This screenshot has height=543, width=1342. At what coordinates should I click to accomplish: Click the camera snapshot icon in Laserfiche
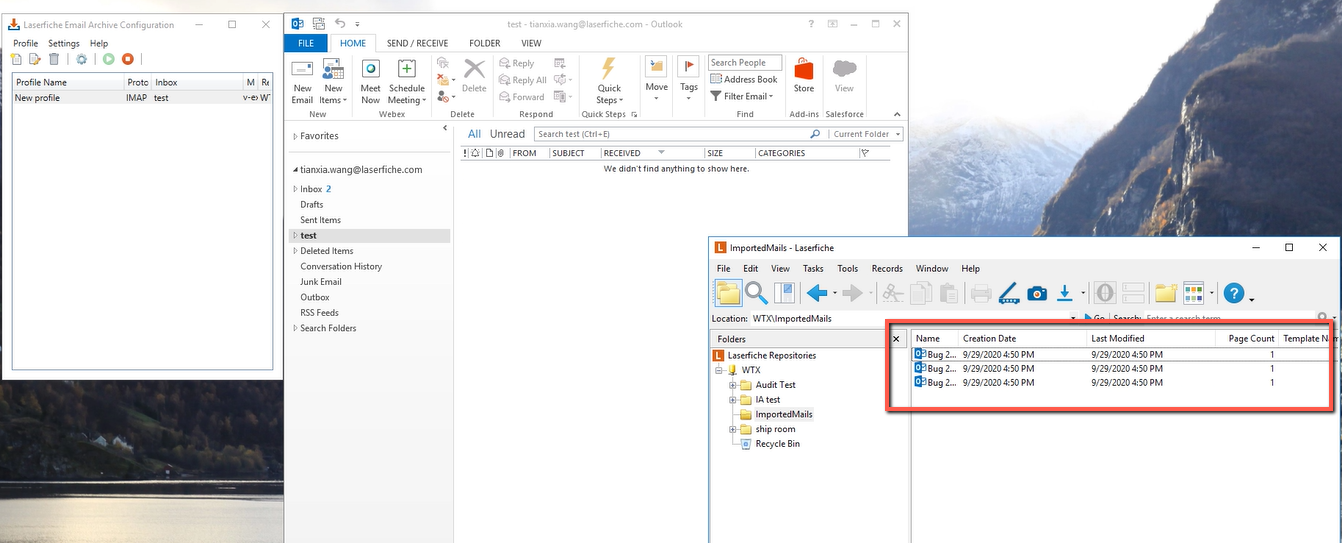coord(1037,292)
